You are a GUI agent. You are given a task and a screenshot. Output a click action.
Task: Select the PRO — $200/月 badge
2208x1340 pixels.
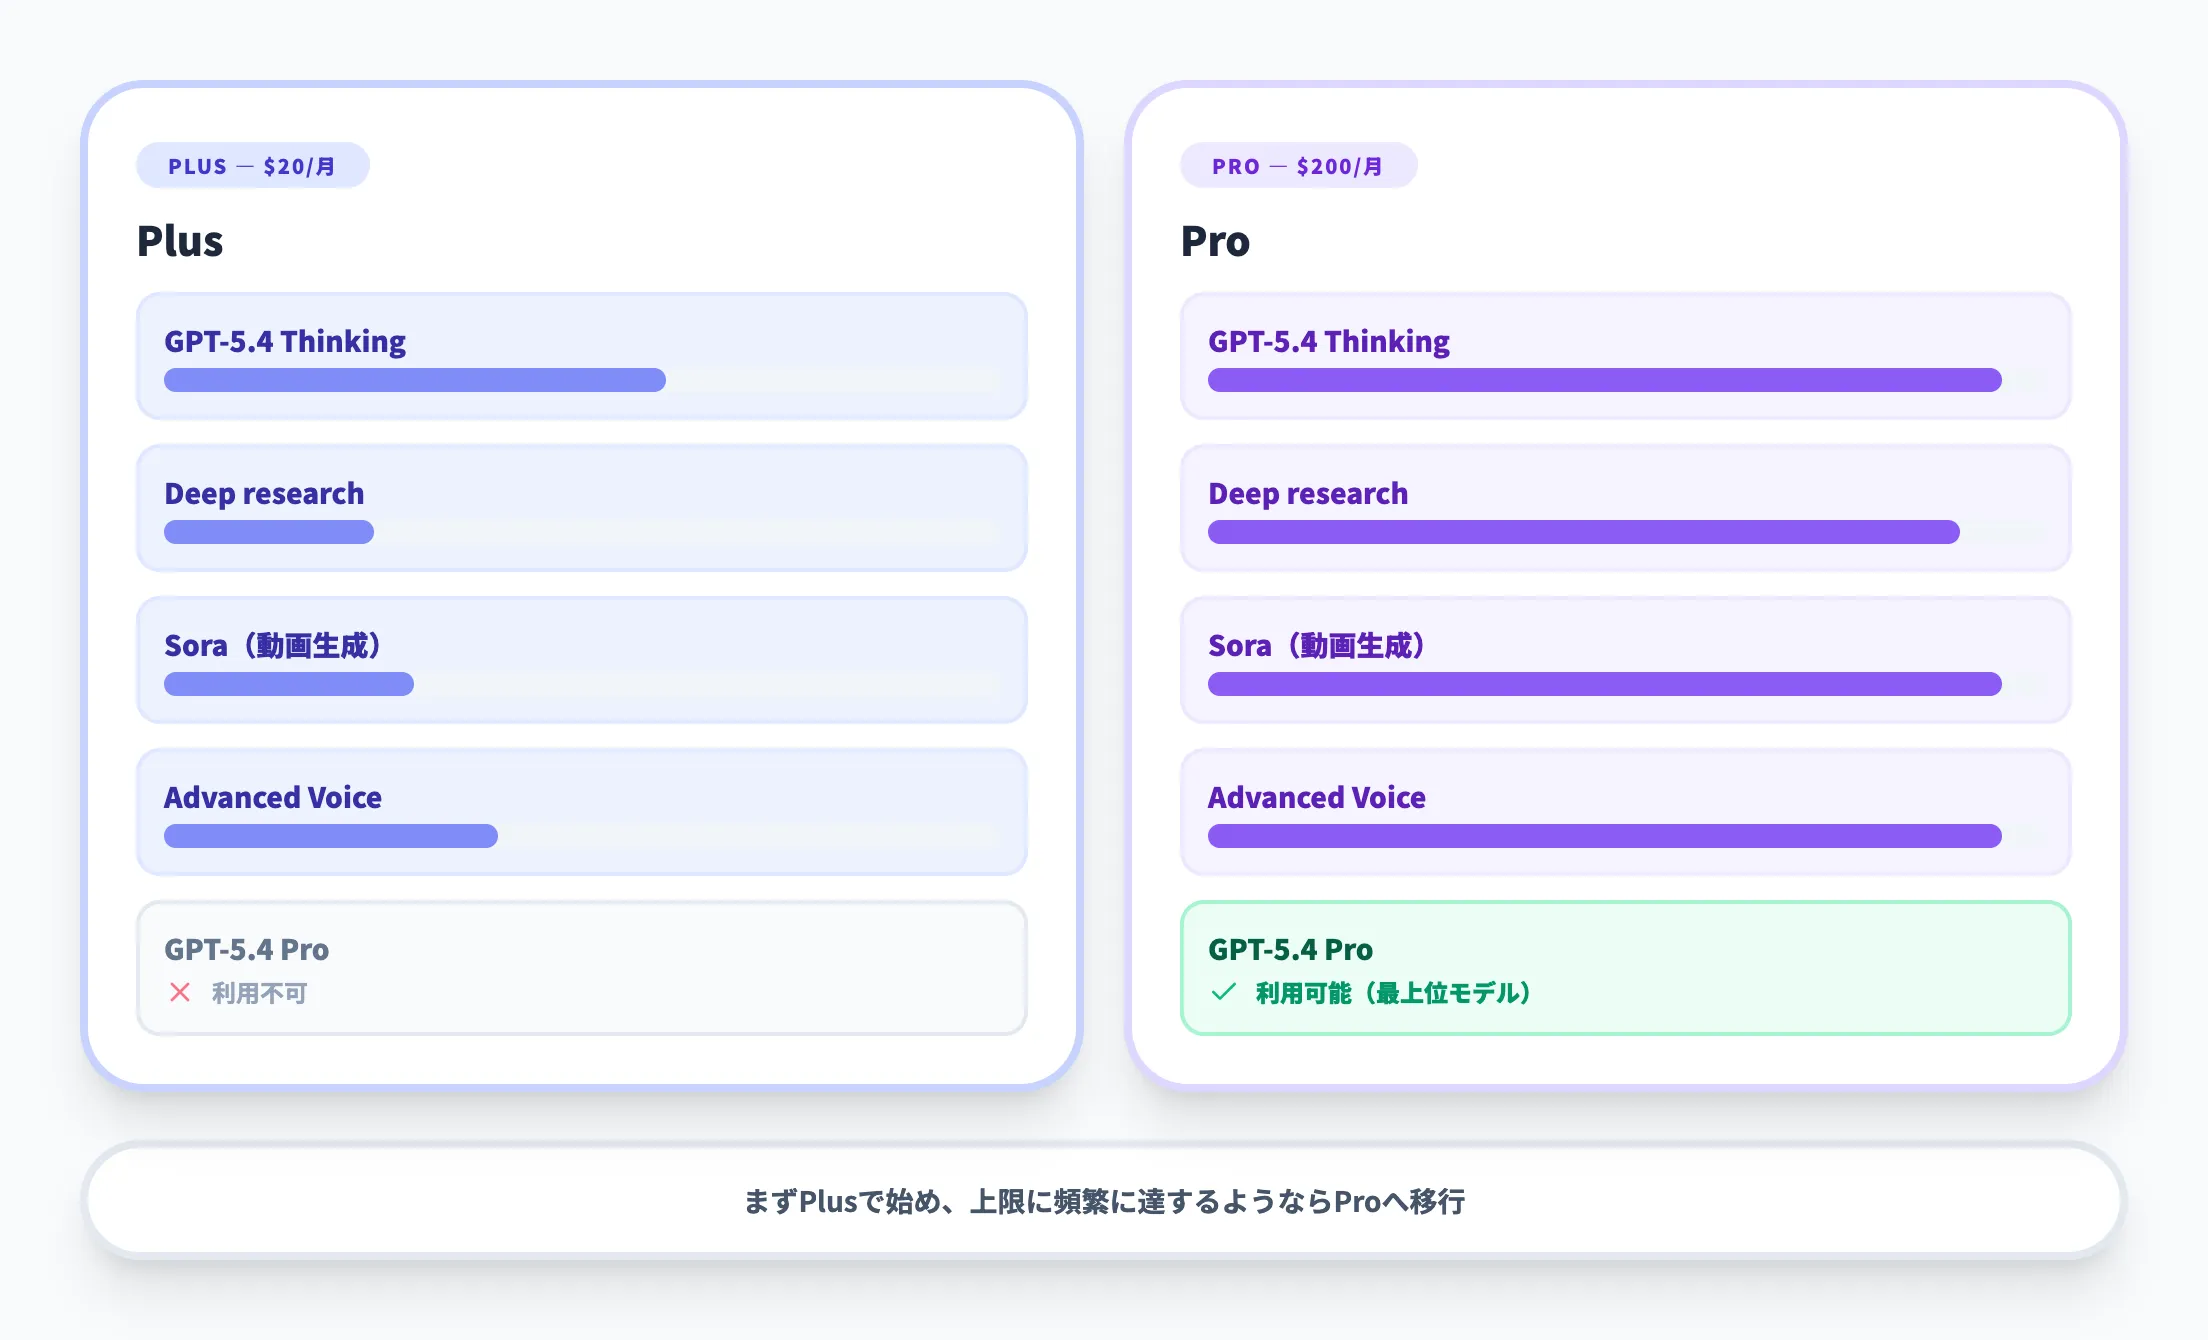[x=1298, y=165]
